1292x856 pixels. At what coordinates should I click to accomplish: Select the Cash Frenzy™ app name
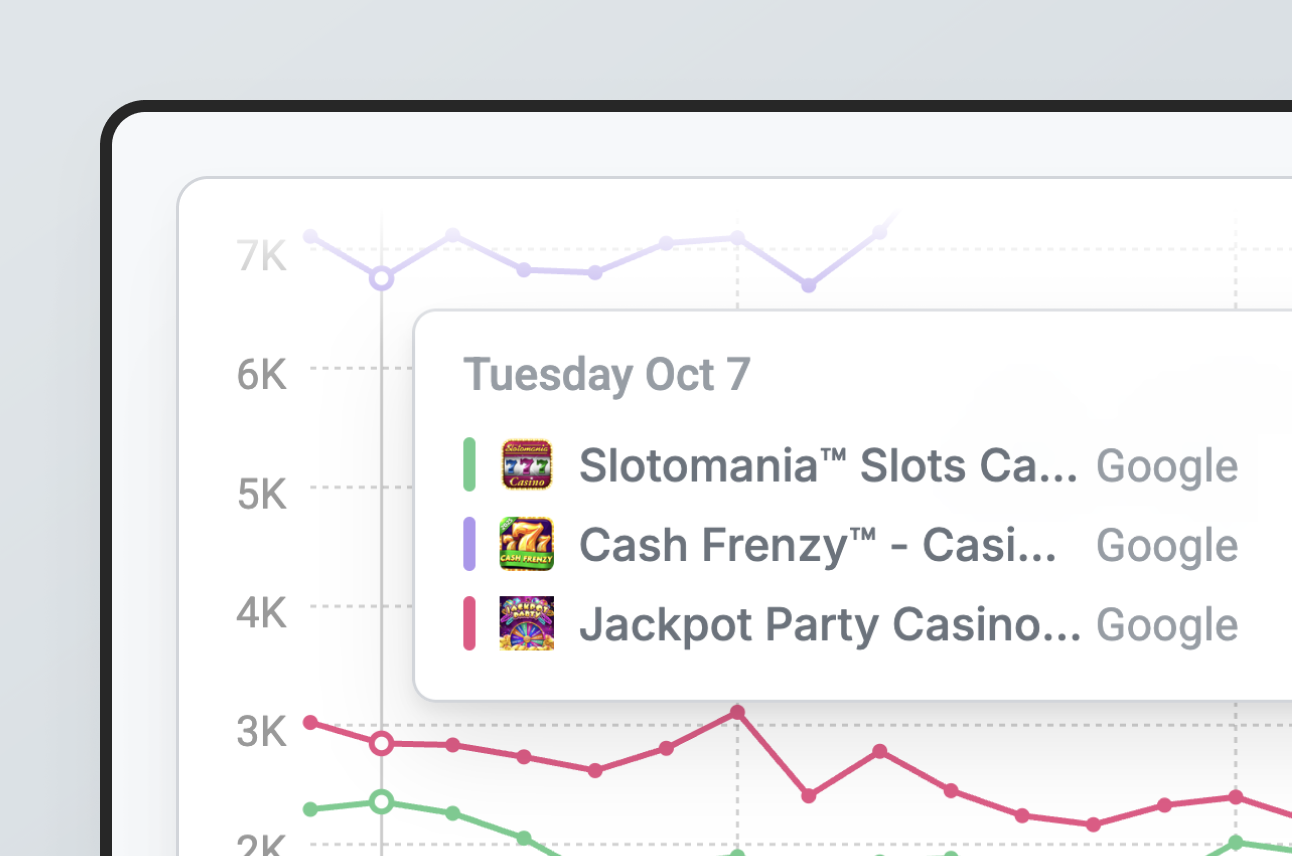[x=817, y=546]
